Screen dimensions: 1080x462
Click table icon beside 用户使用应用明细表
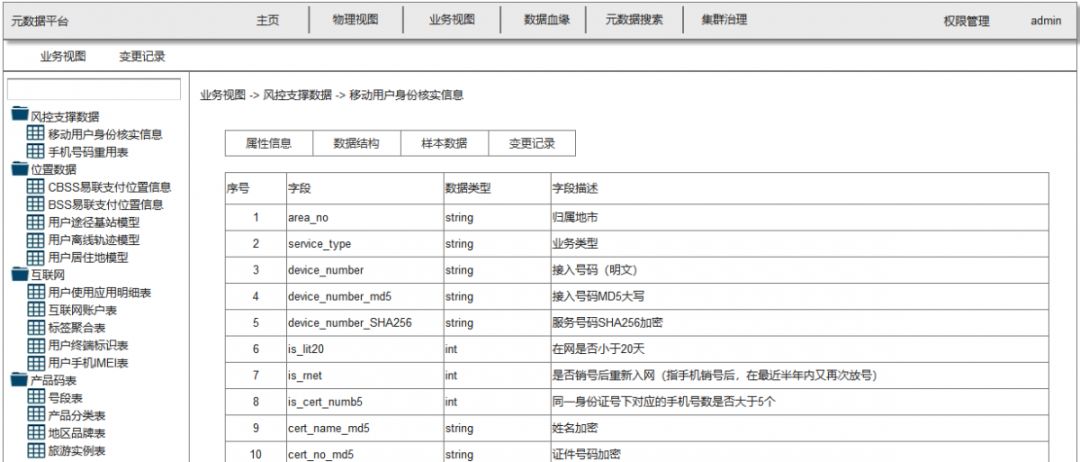[x=35, y=292]
